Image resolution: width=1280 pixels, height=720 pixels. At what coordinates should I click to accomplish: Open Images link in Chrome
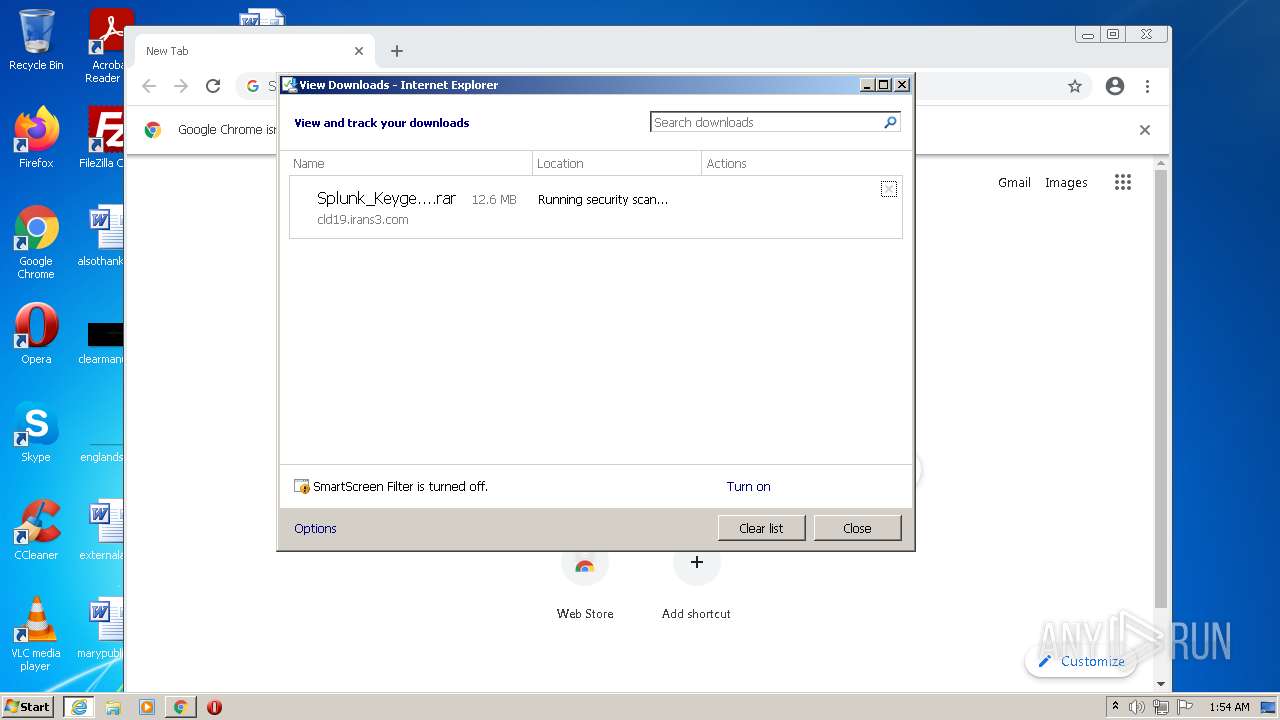tap(1066, 183)
